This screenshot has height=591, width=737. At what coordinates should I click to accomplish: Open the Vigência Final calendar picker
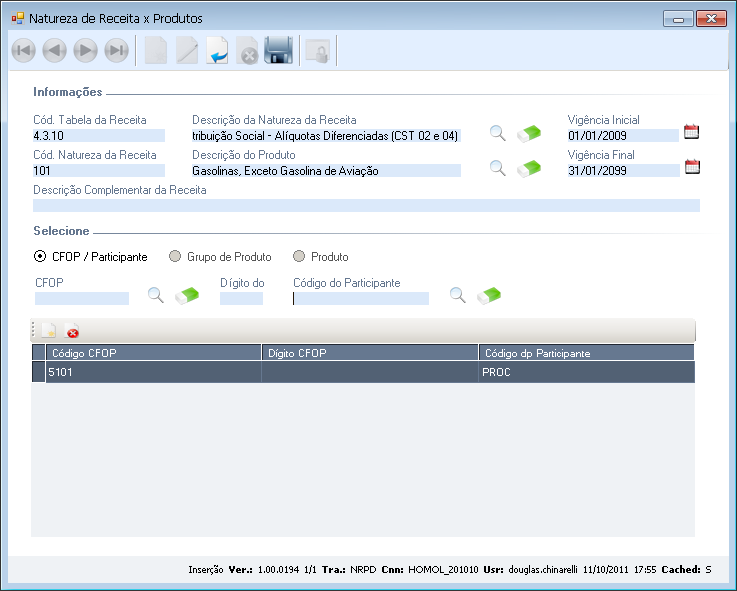(691, 167)
